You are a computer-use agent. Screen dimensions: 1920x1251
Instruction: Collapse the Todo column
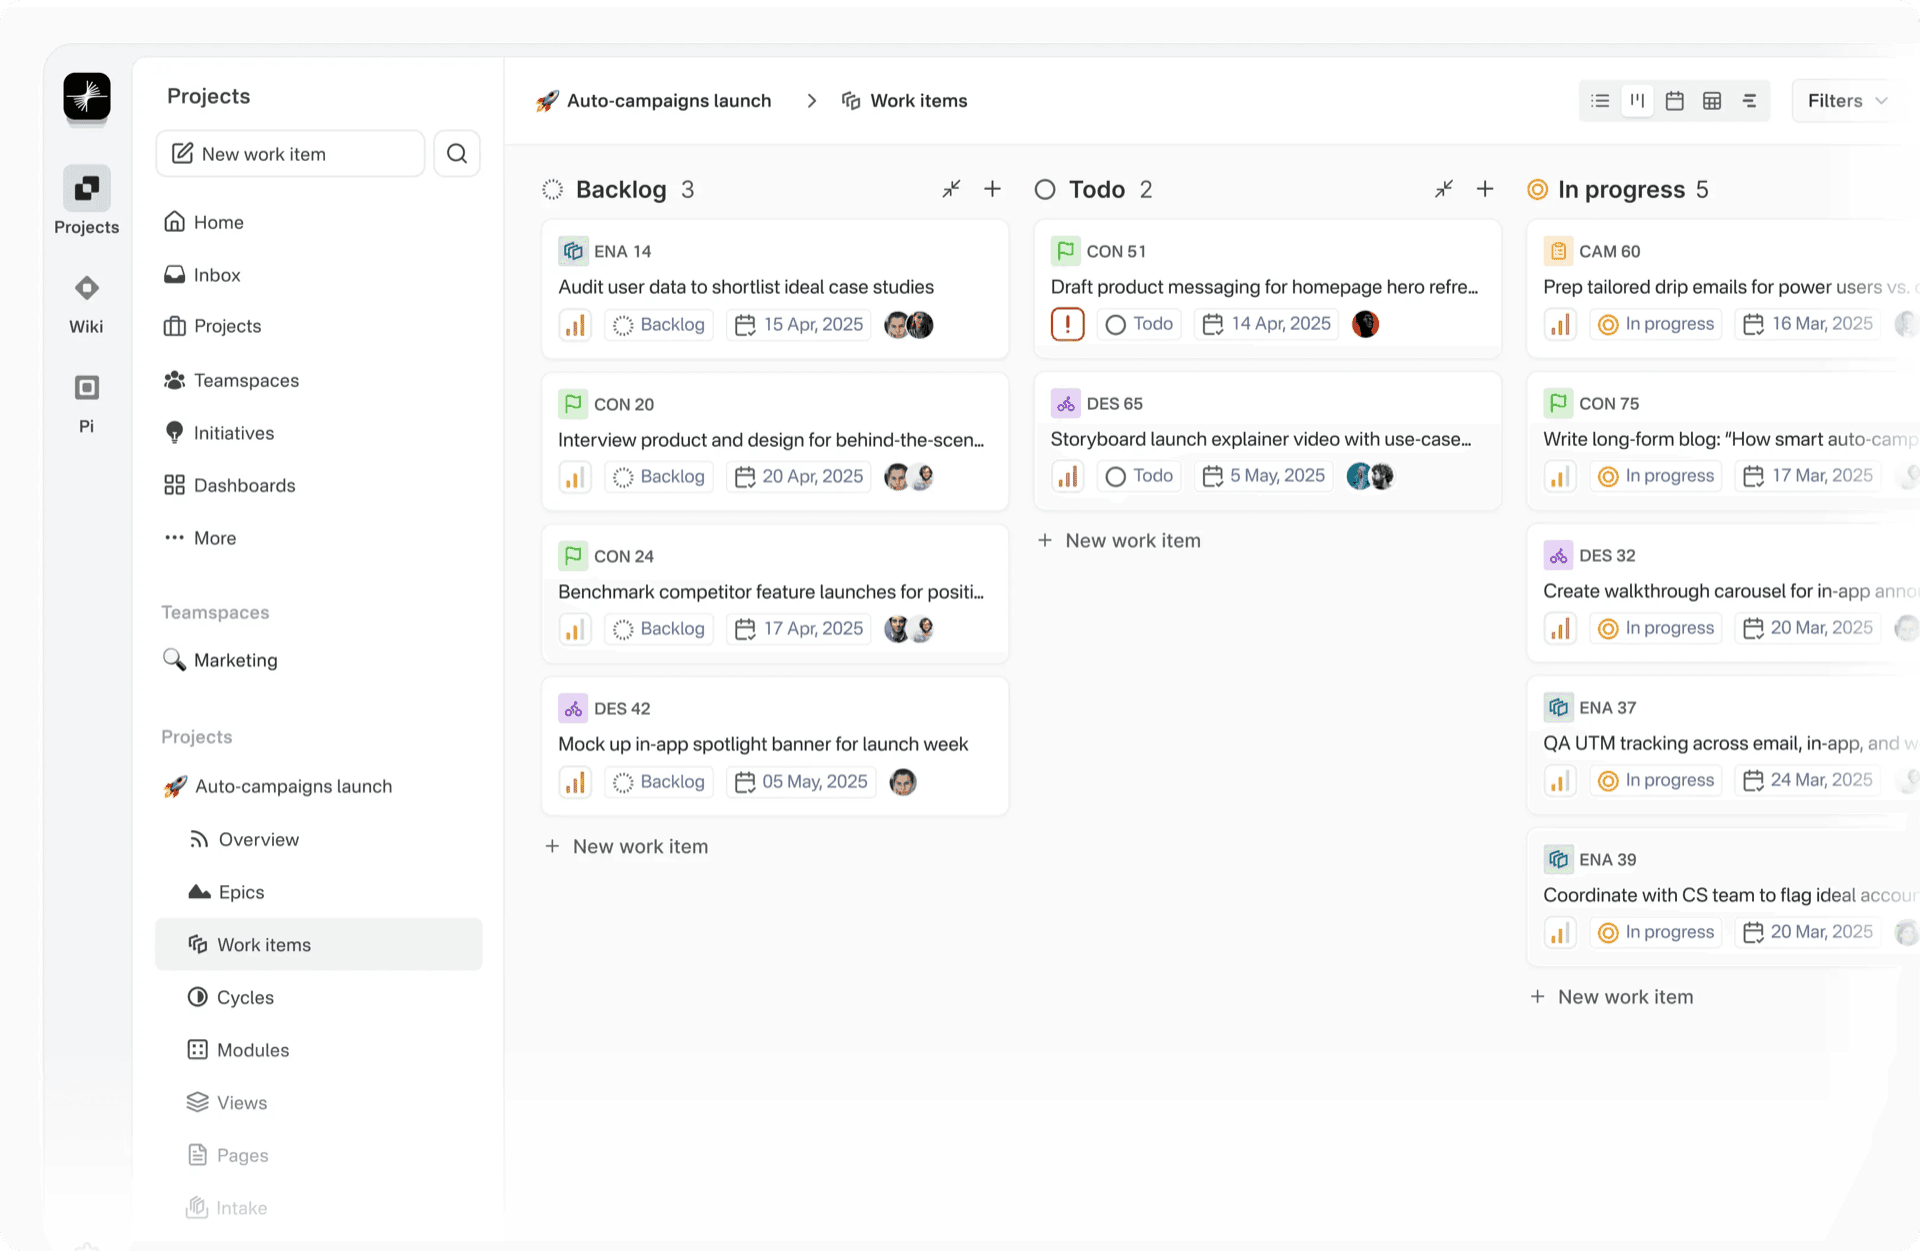click(x=1443, y=189)
